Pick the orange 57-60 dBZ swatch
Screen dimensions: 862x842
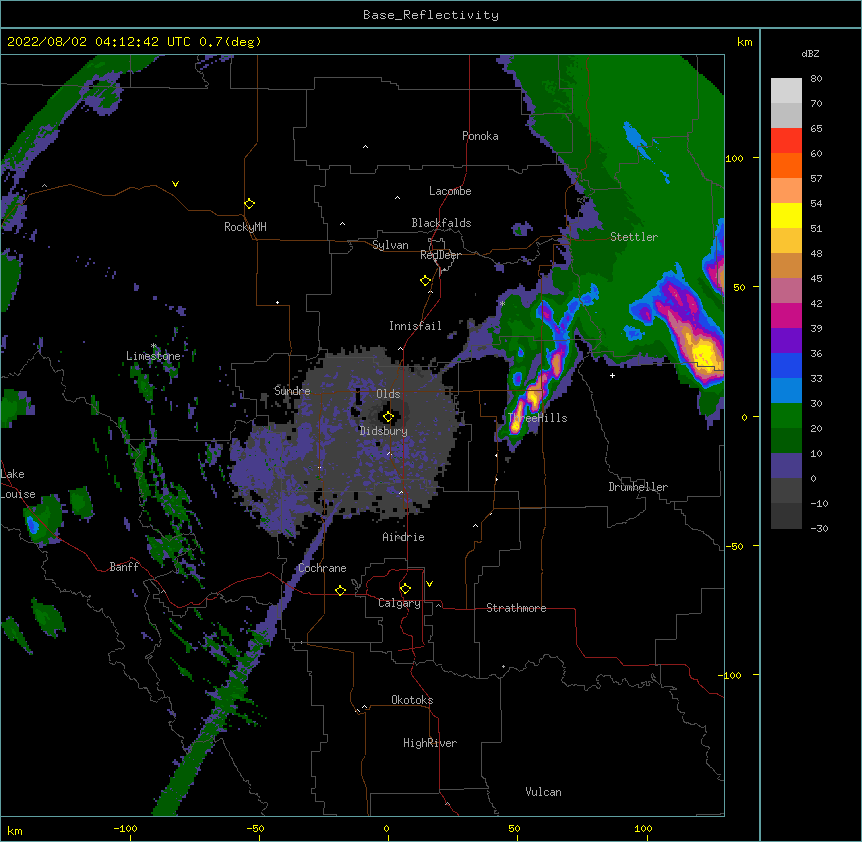786,166
